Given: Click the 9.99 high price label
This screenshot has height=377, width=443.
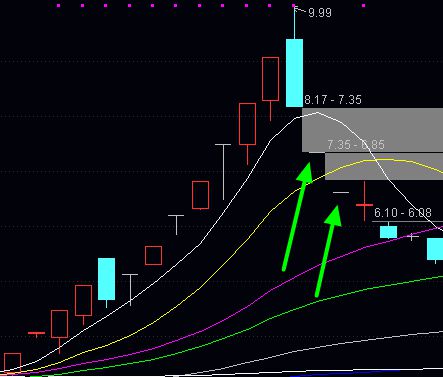Looking at the screenshot, I should (x=320, y=13).
